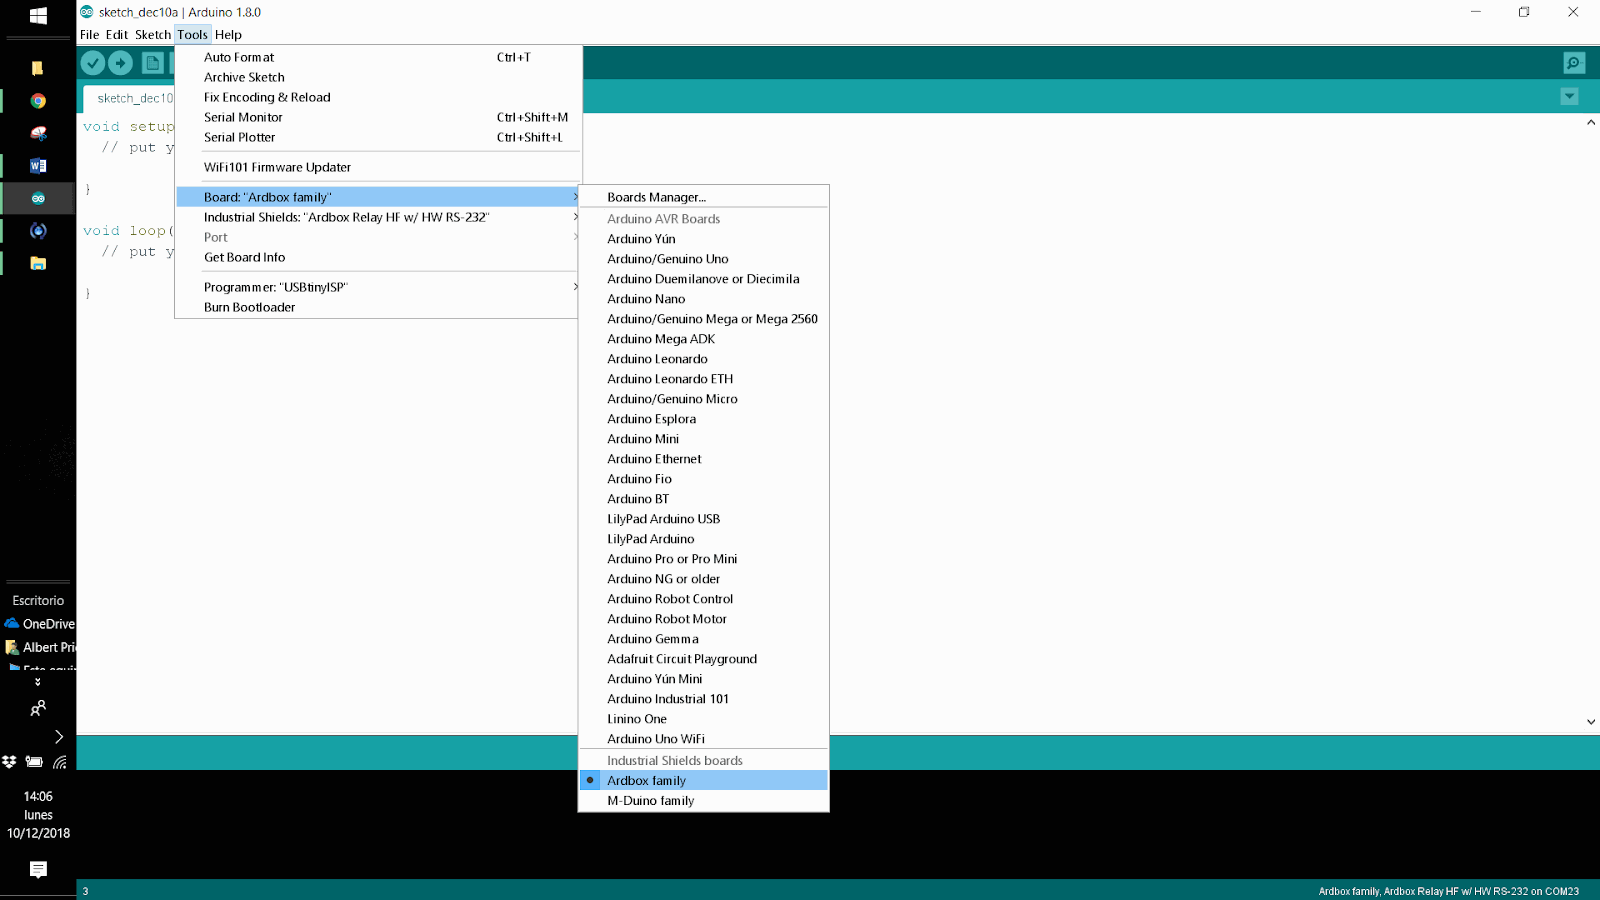
Task: Open Word from the taskbar
Action: tap(38, 166)
